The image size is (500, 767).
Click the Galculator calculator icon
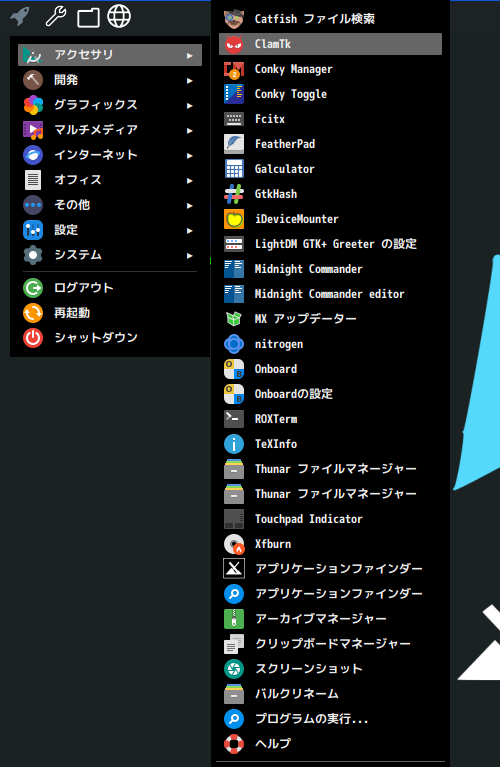pos(234,169)
